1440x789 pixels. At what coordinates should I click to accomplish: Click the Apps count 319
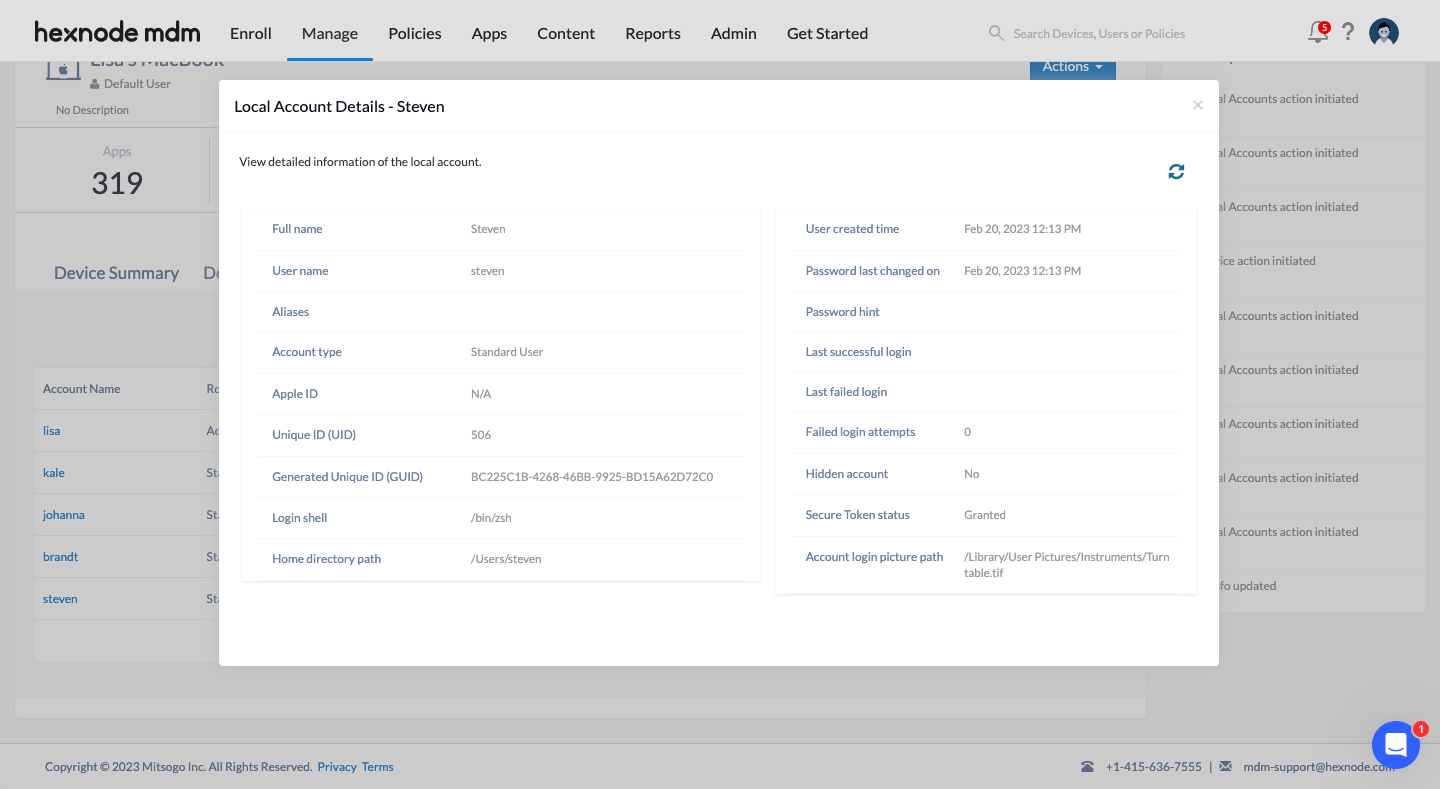click(x=117, y=183)
